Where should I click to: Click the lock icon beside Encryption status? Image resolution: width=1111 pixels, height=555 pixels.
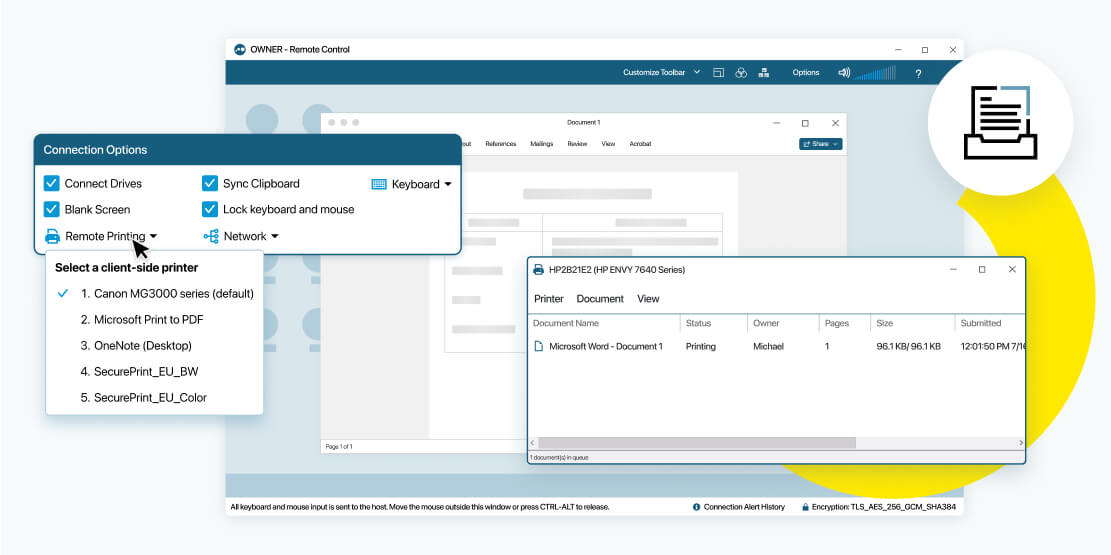806,507
